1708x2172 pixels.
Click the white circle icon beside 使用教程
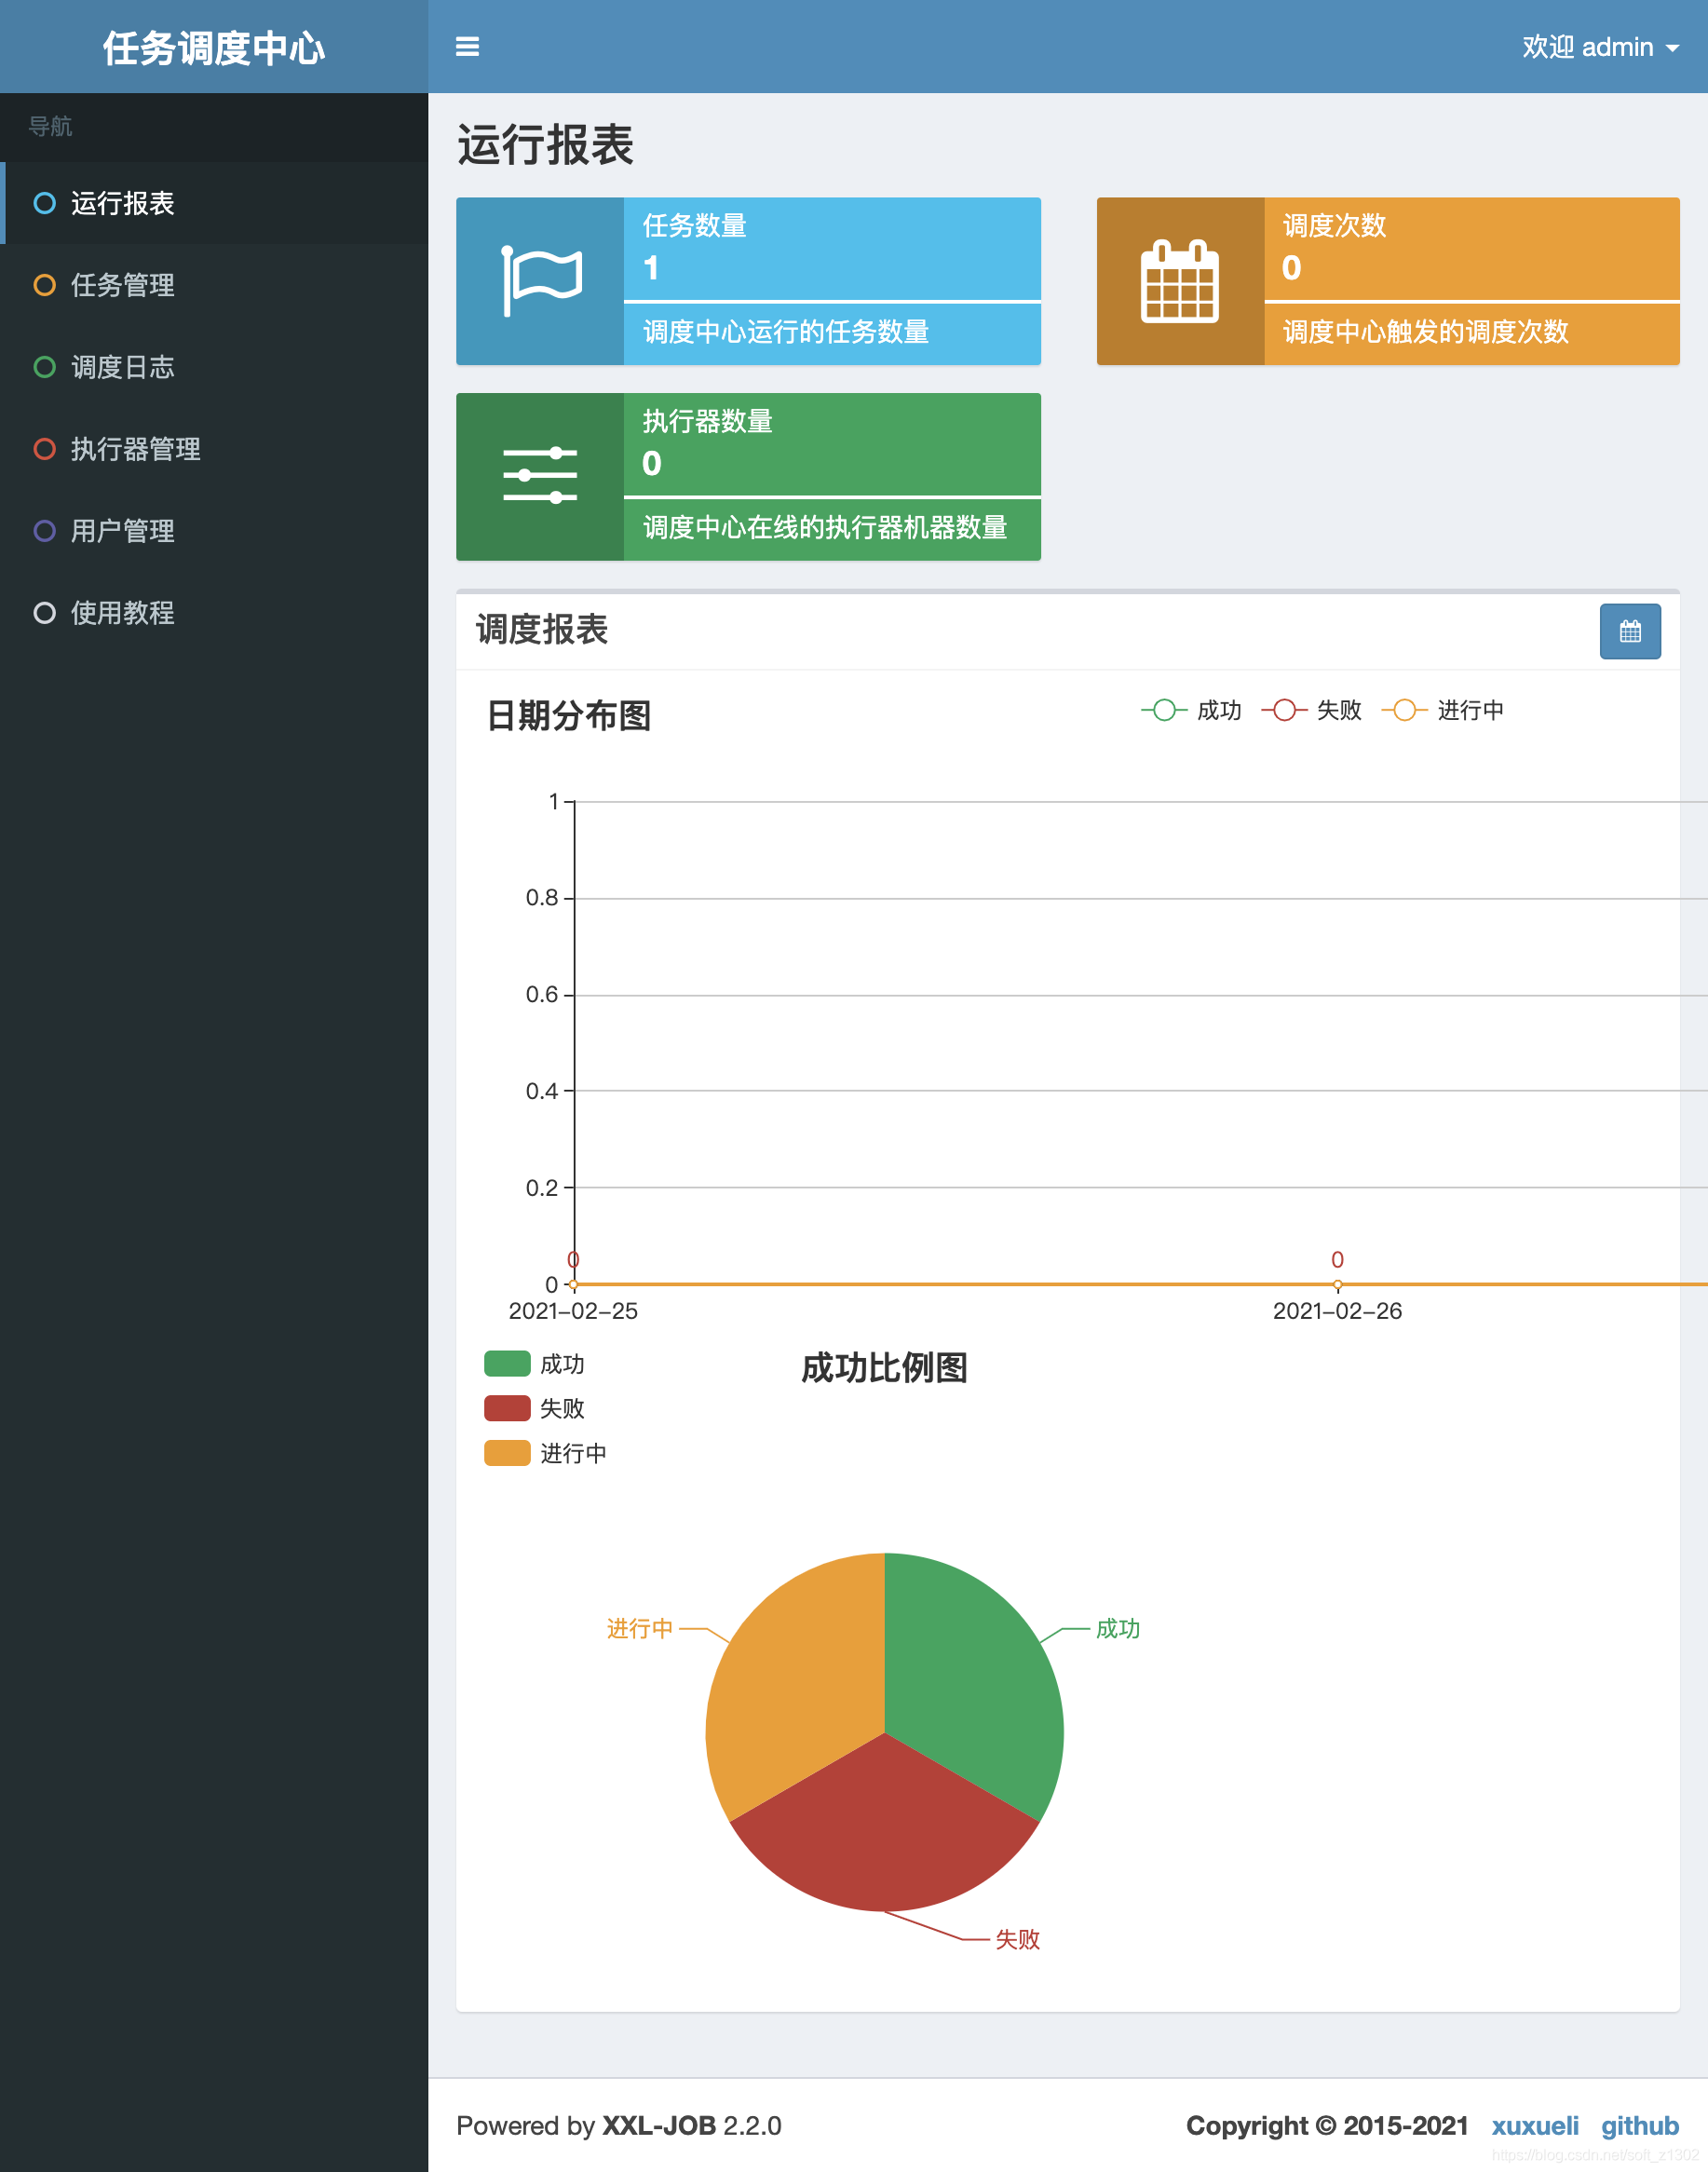coord(45,613)
